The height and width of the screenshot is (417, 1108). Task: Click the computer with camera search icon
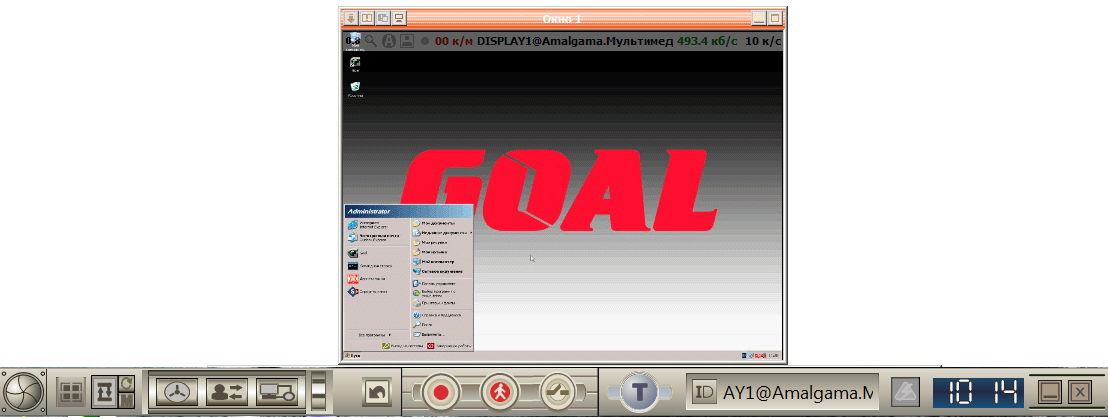tap(278, 392)
